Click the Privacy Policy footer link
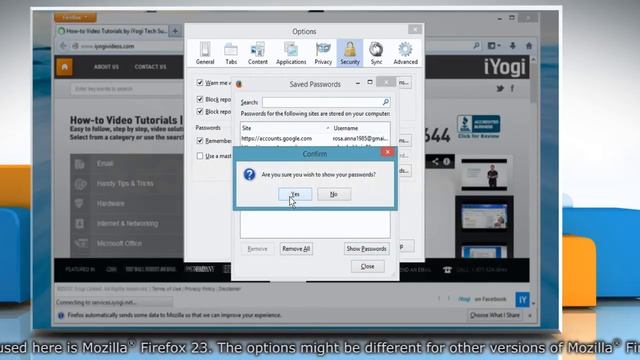The height and width of the screenshot is (360, 640). point(200,289)
